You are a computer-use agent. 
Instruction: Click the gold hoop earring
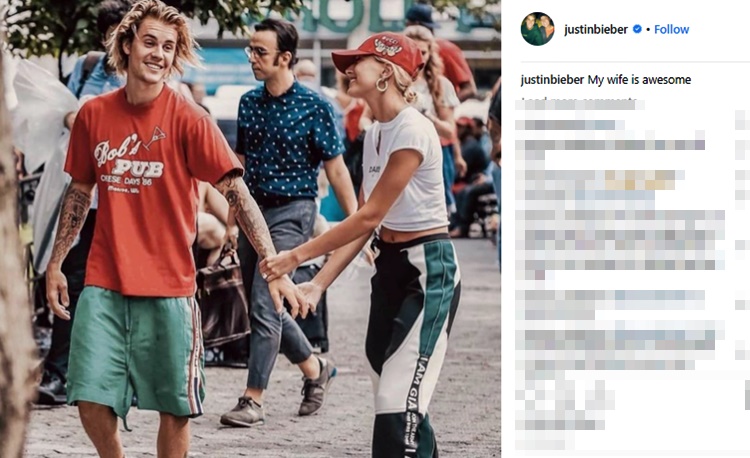[x=382, y=85]
